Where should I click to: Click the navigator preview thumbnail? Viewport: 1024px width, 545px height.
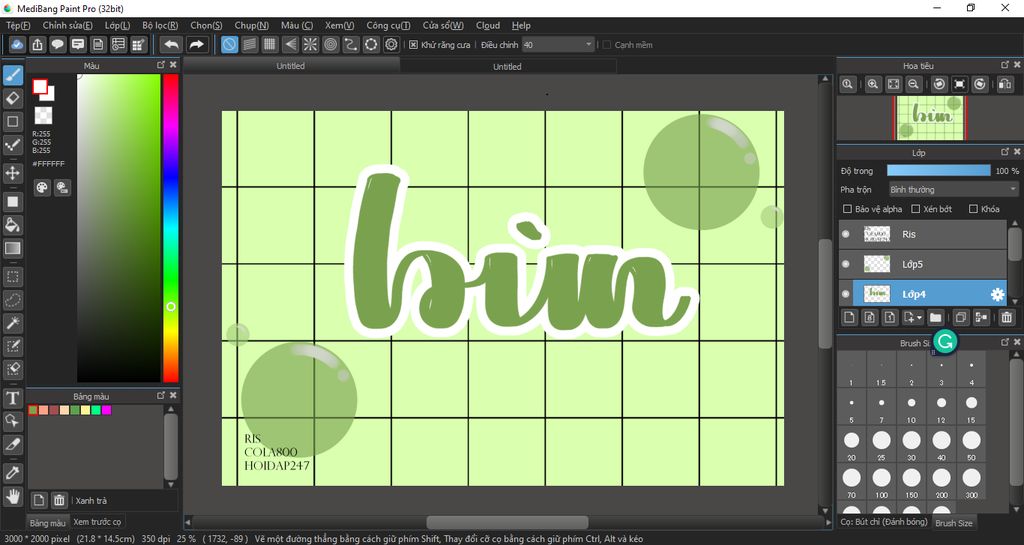click(930, 117)
